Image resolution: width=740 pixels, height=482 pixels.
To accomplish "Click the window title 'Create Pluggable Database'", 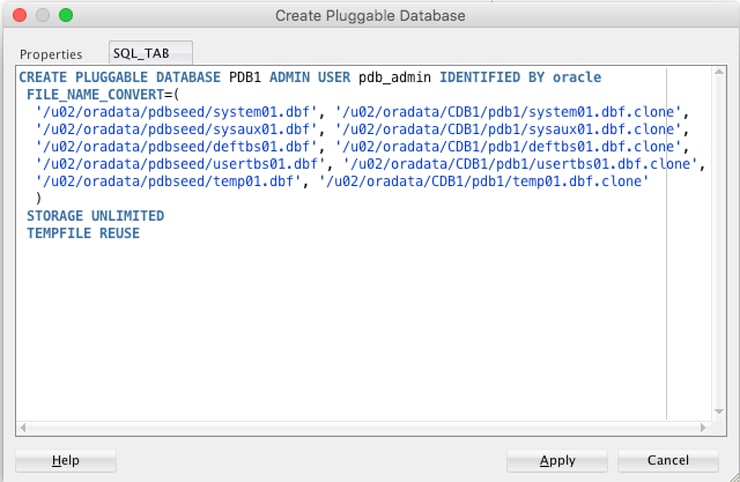I will click(370, 15).
